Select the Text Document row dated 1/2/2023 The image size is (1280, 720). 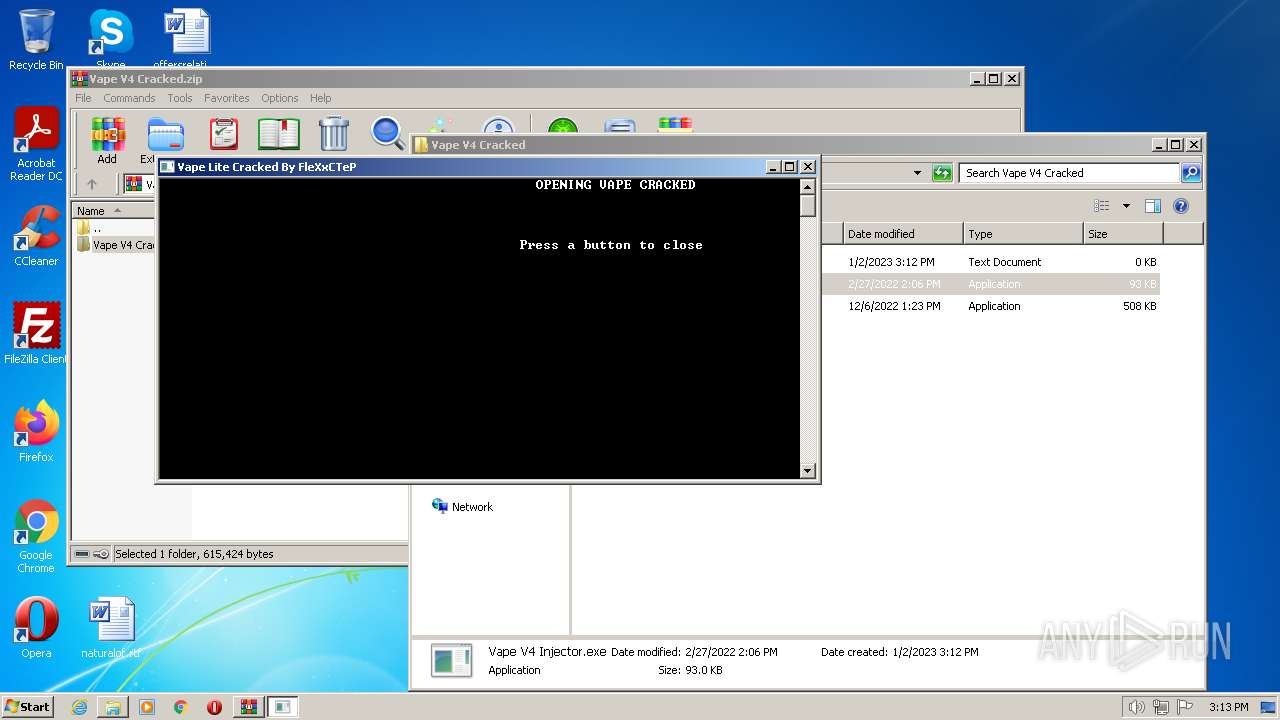coord(990,262)
